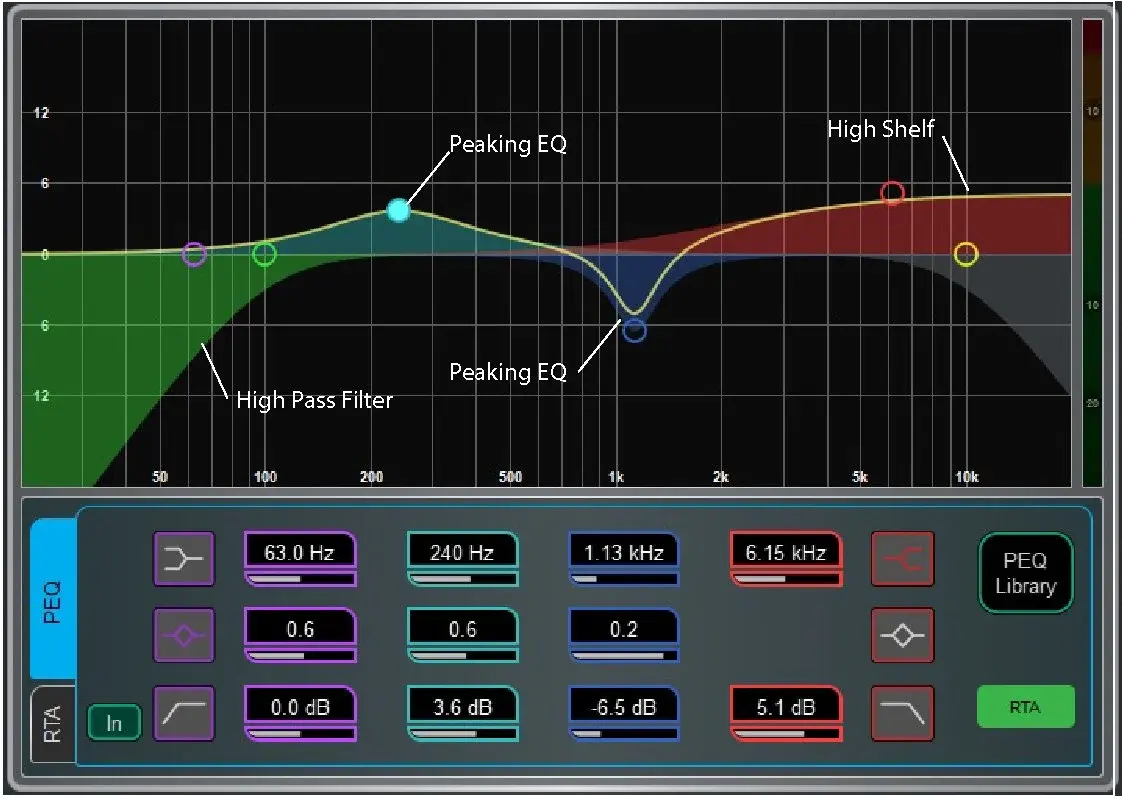Viewport: 1122px width, 798px height.
Task: Select the red low pass filter icon
Action: pos(902,713)
